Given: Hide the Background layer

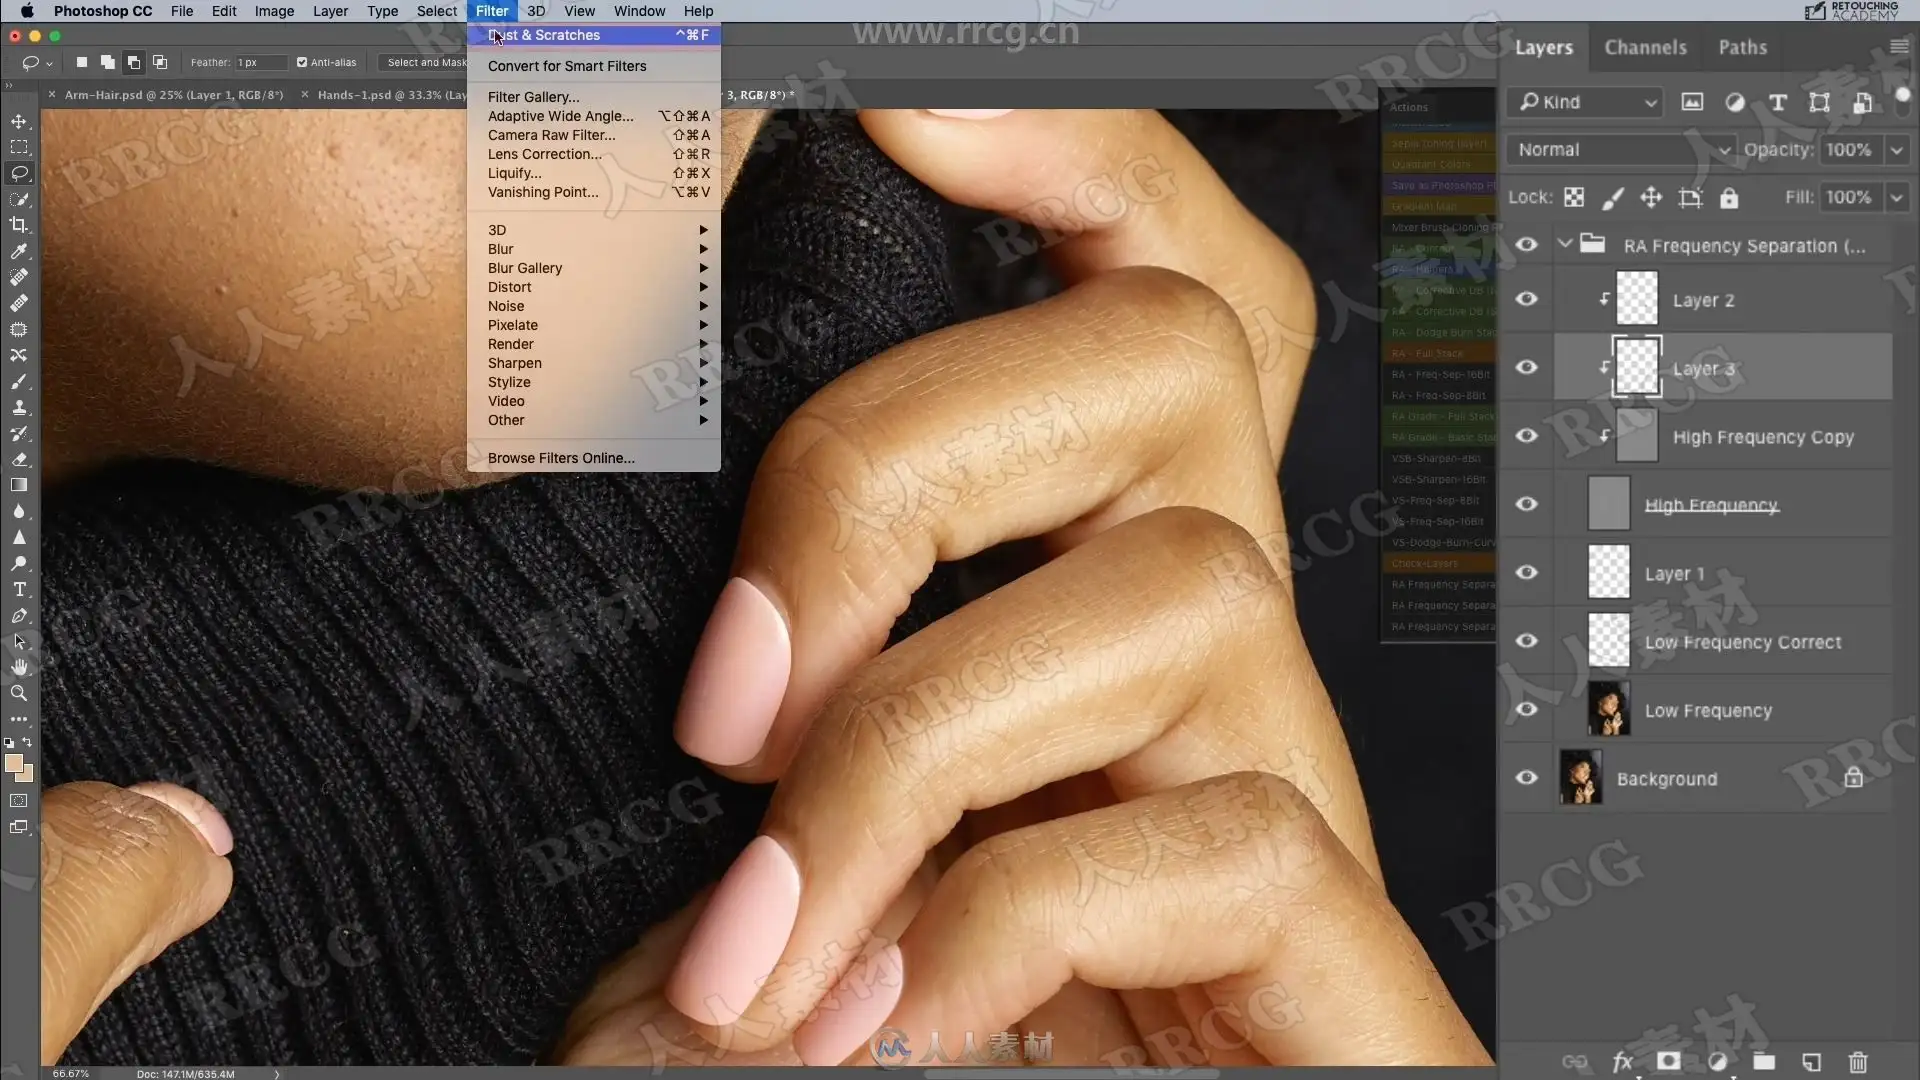Looking at the screenshot, I should tap(1526, 778).
